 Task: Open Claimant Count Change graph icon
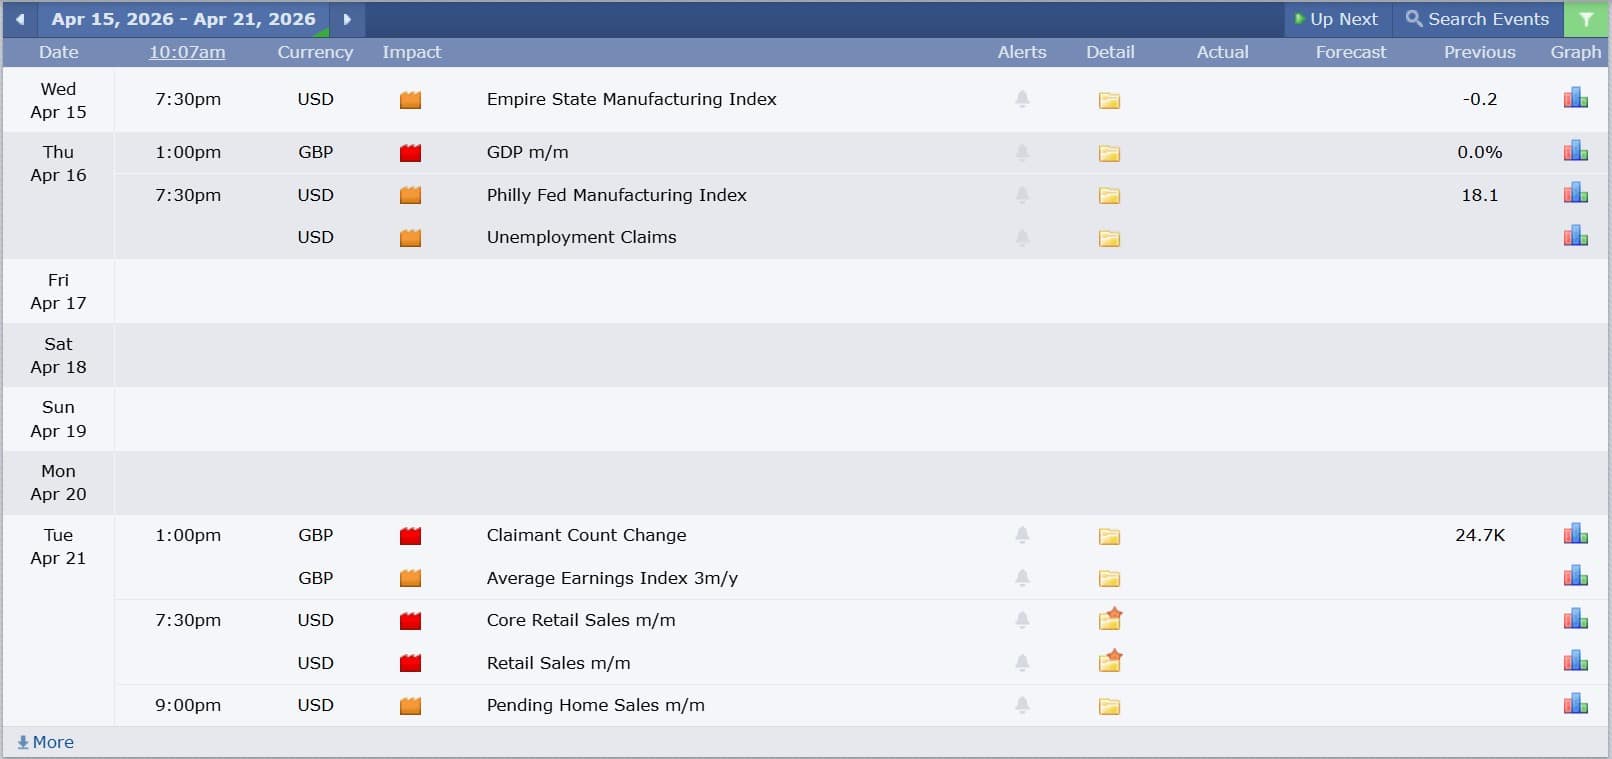pyautogui.click(x=1576, y=534)
